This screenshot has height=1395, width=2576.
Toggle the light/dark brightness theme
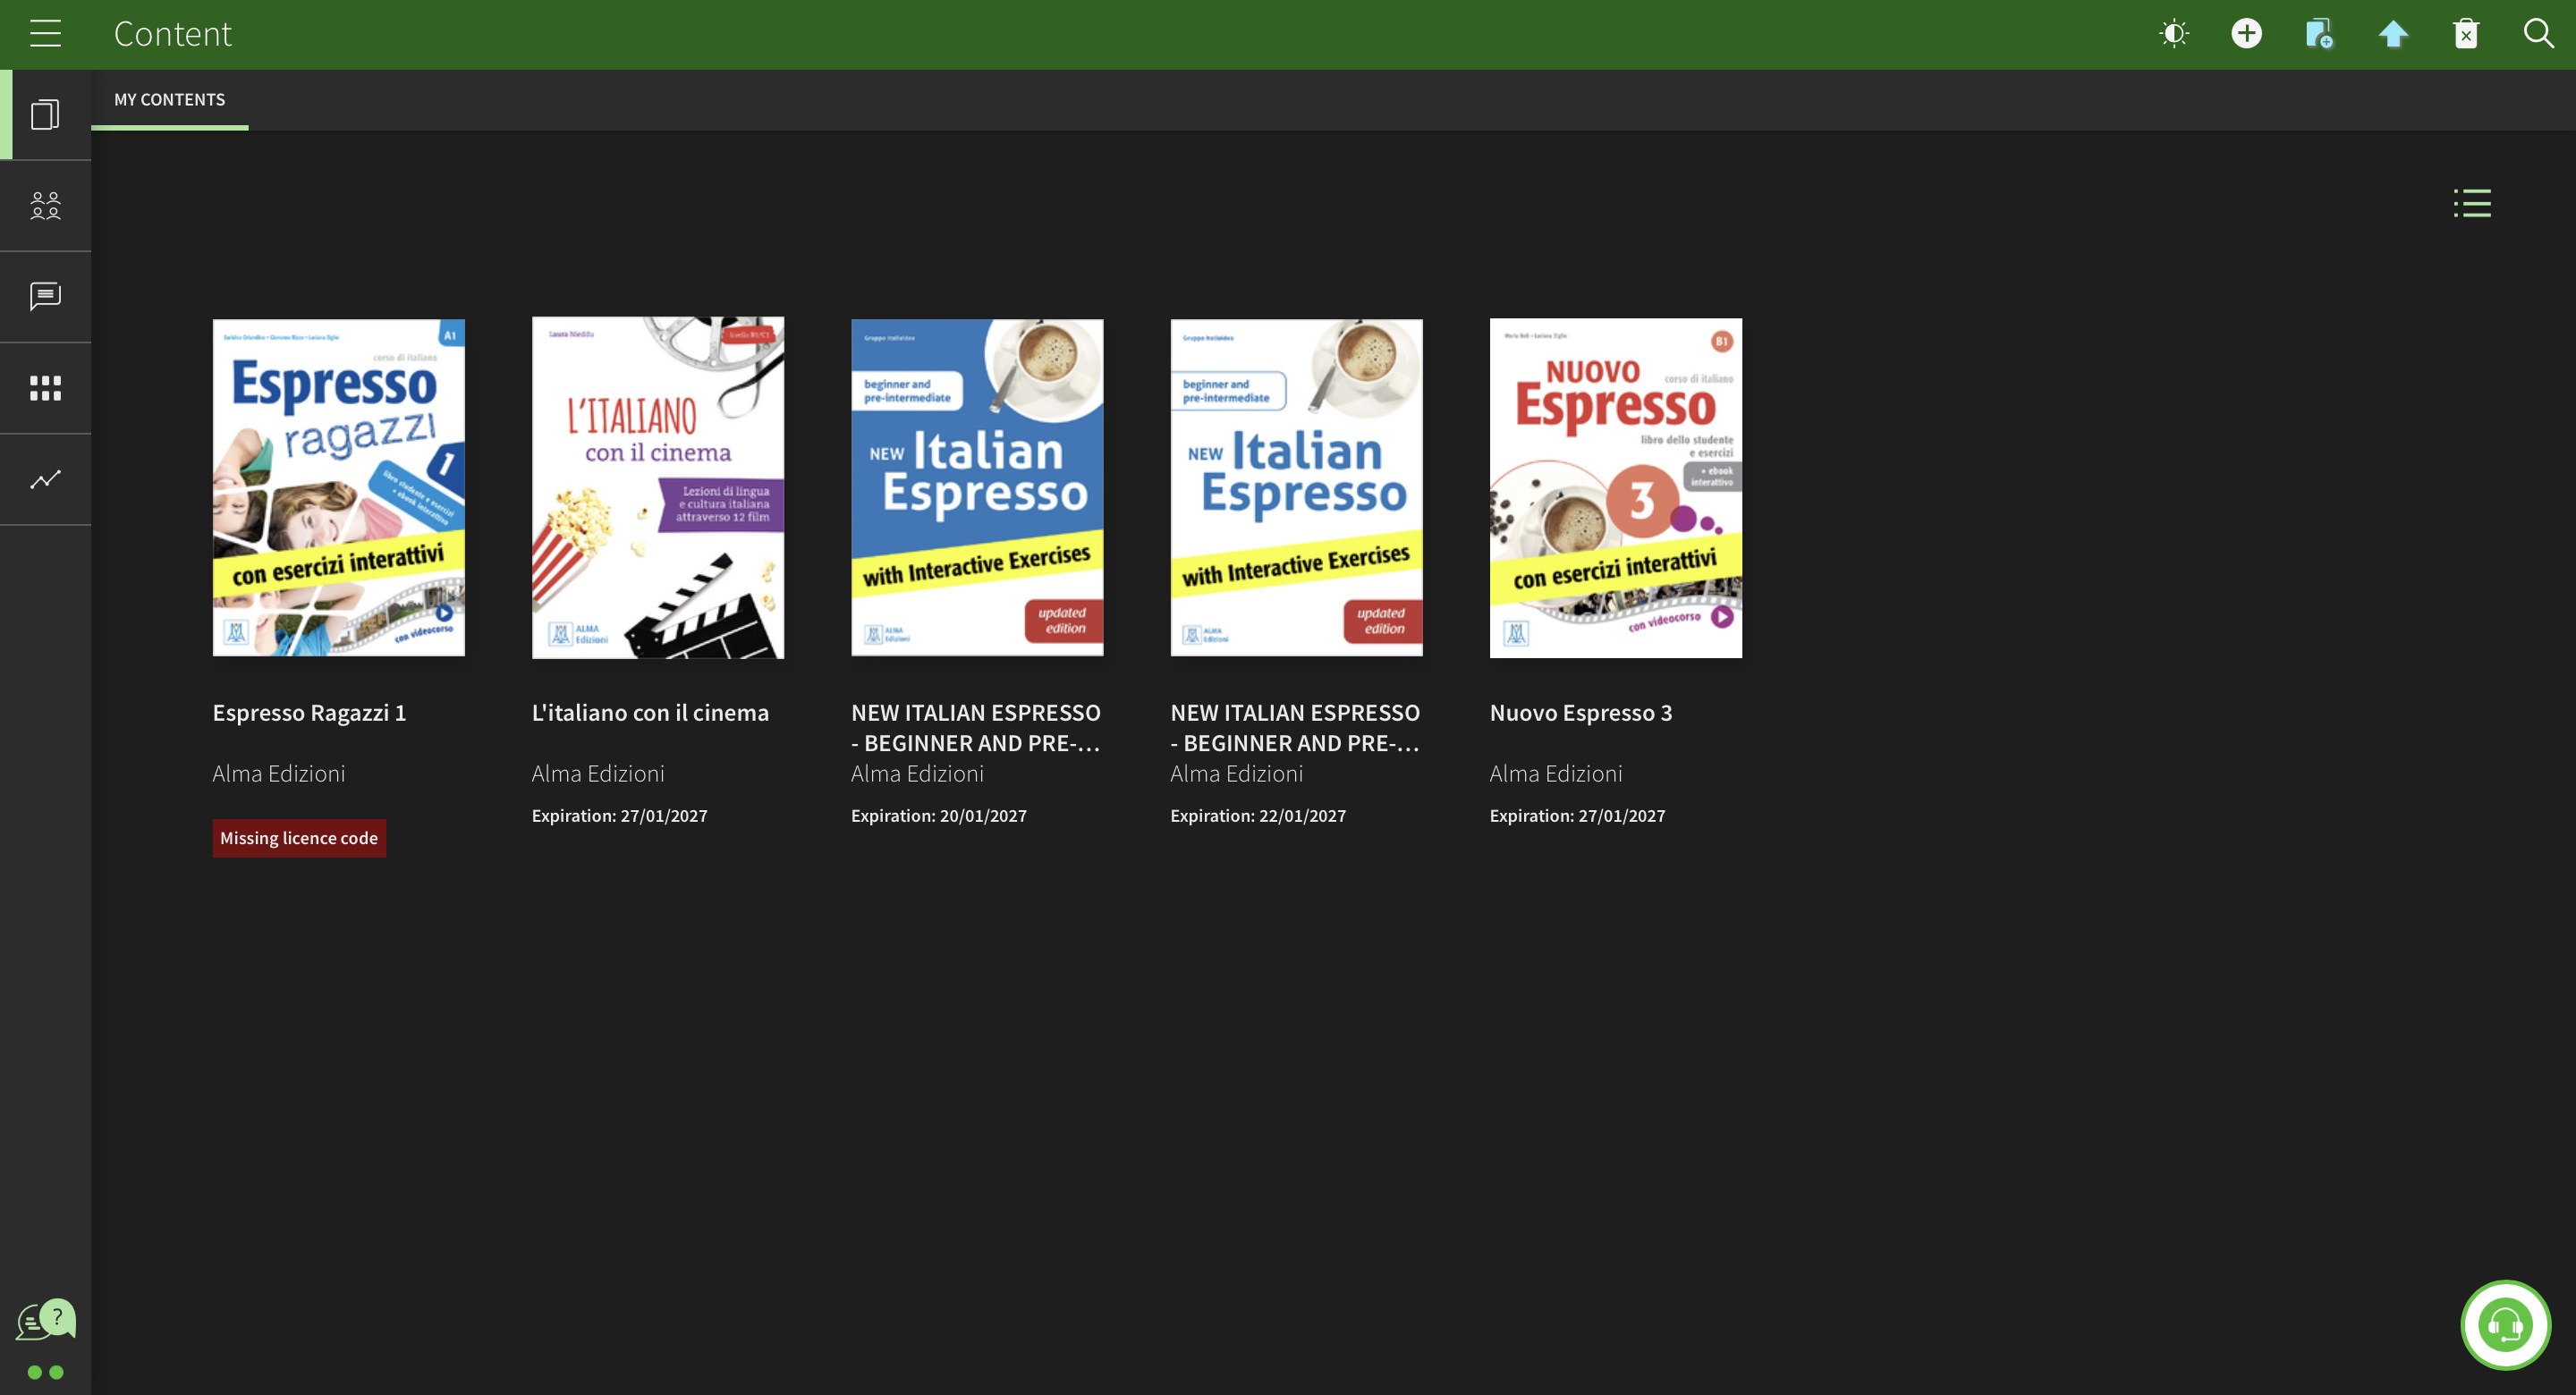[x=2173, y=34]
